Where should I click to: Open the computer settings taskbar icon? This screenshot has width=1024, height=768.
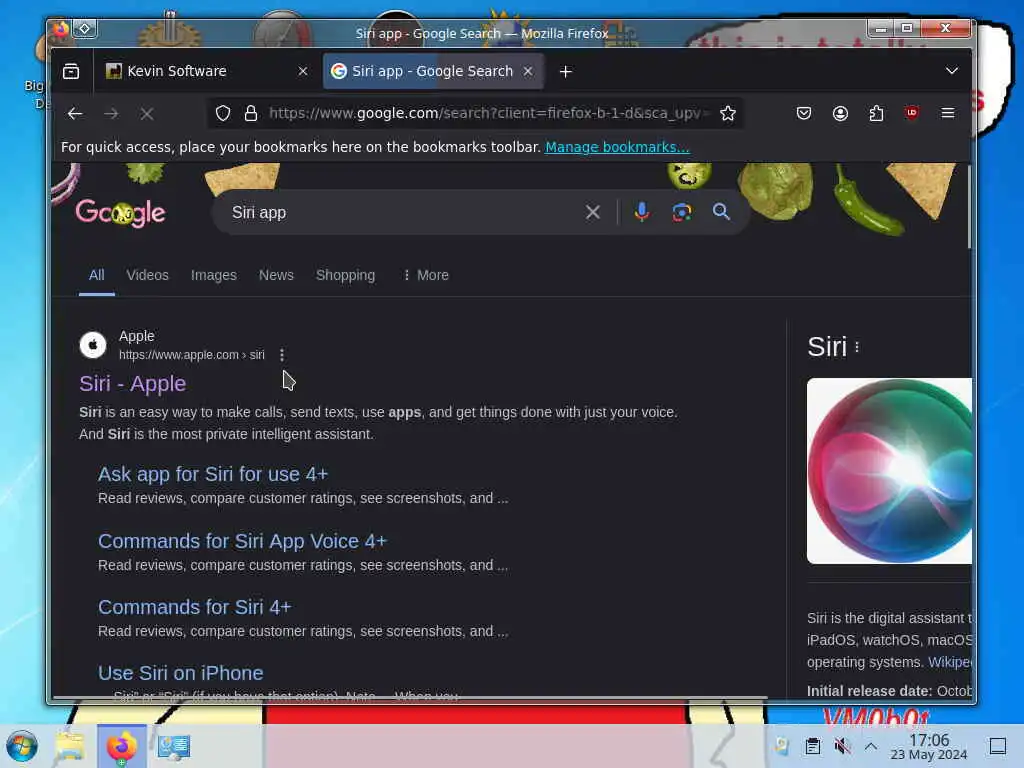click(x=174, y=747)
